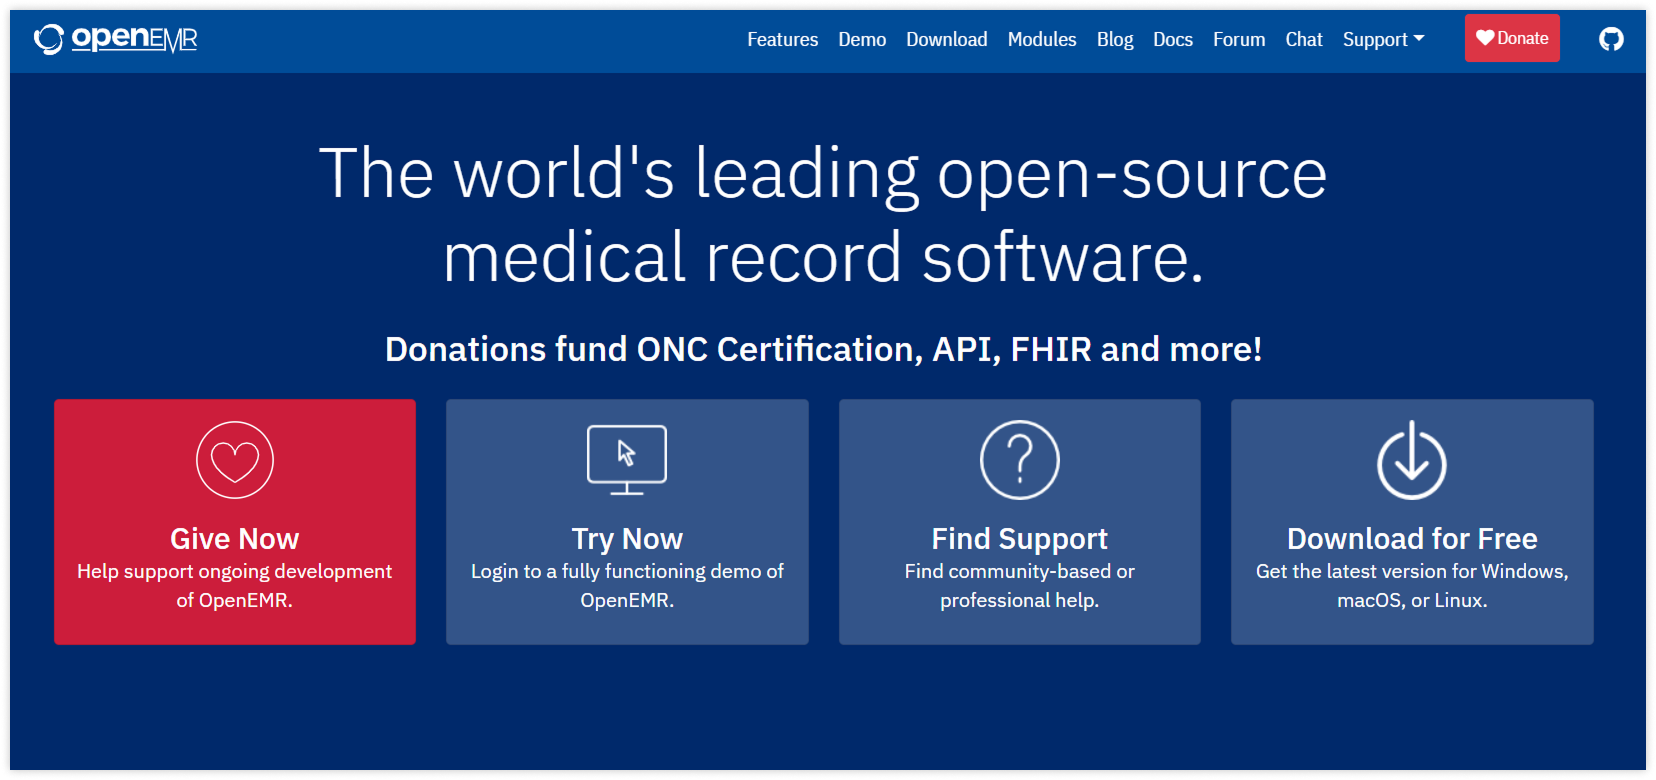Click the Try Now heading
Screen dimensions: 1656x780
(x=627, y=539)
